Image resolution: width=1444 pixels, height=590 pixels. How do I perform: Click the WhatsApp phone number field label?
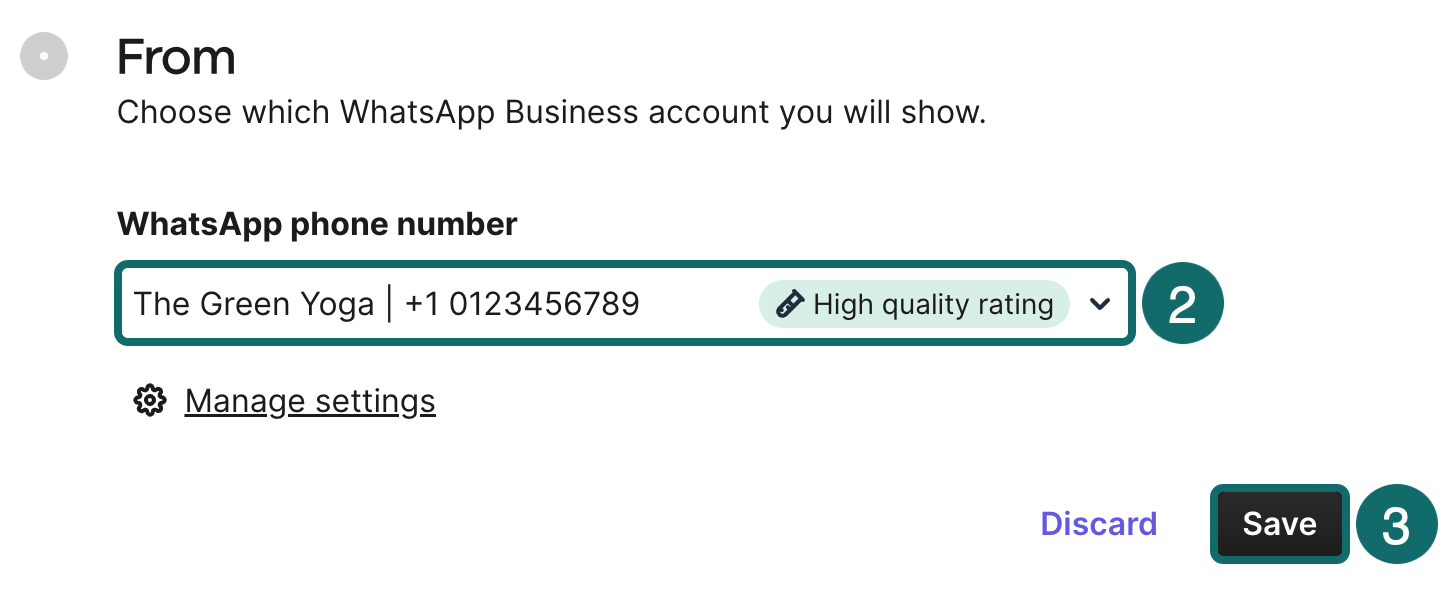pos(317,224)
